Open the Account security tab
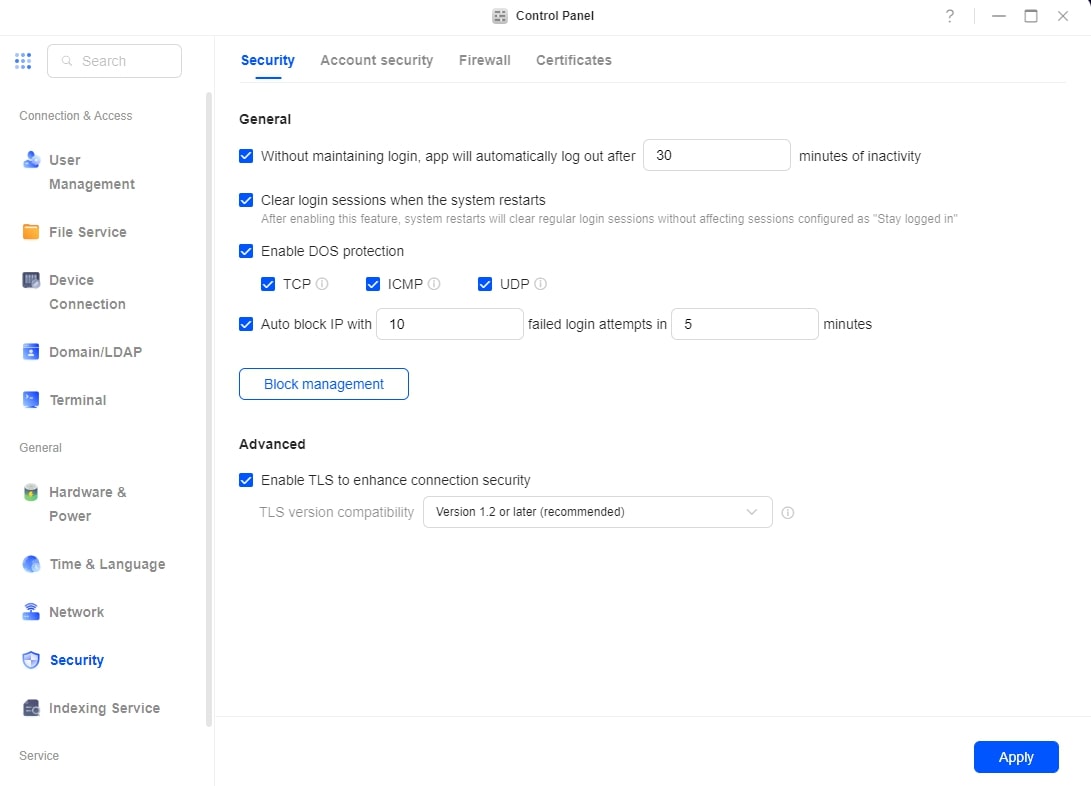The width and height of the screenshot is (1091, 786). click(376, 60)
